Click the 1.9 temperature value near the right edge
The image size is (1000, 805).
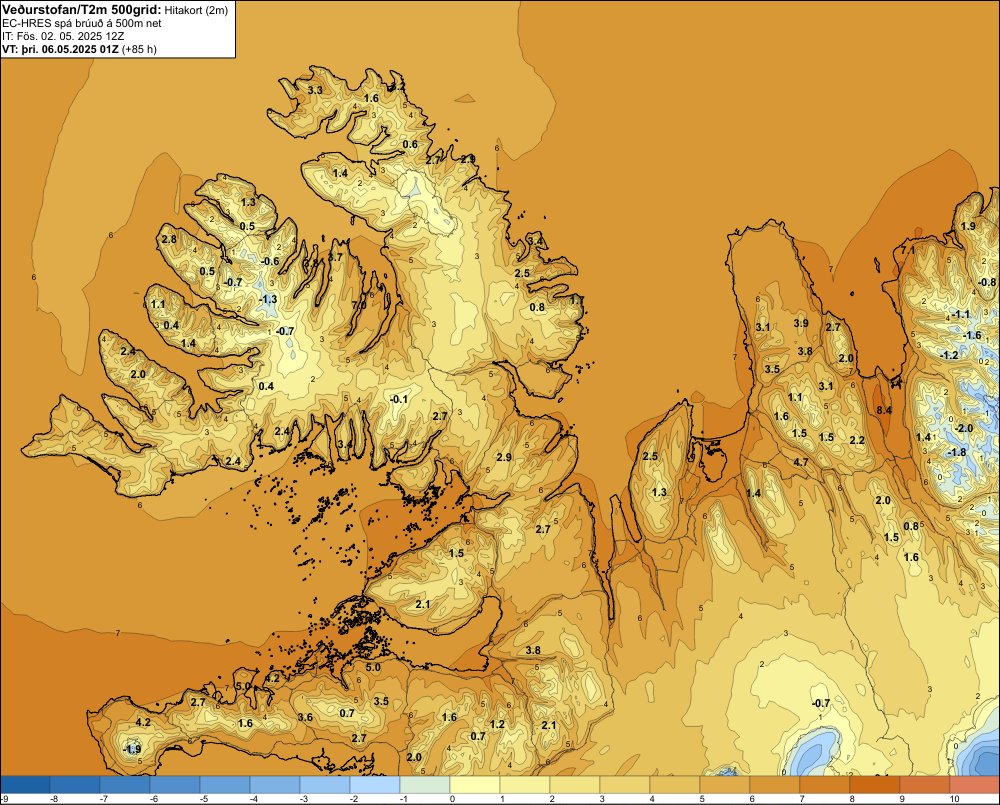968,226
